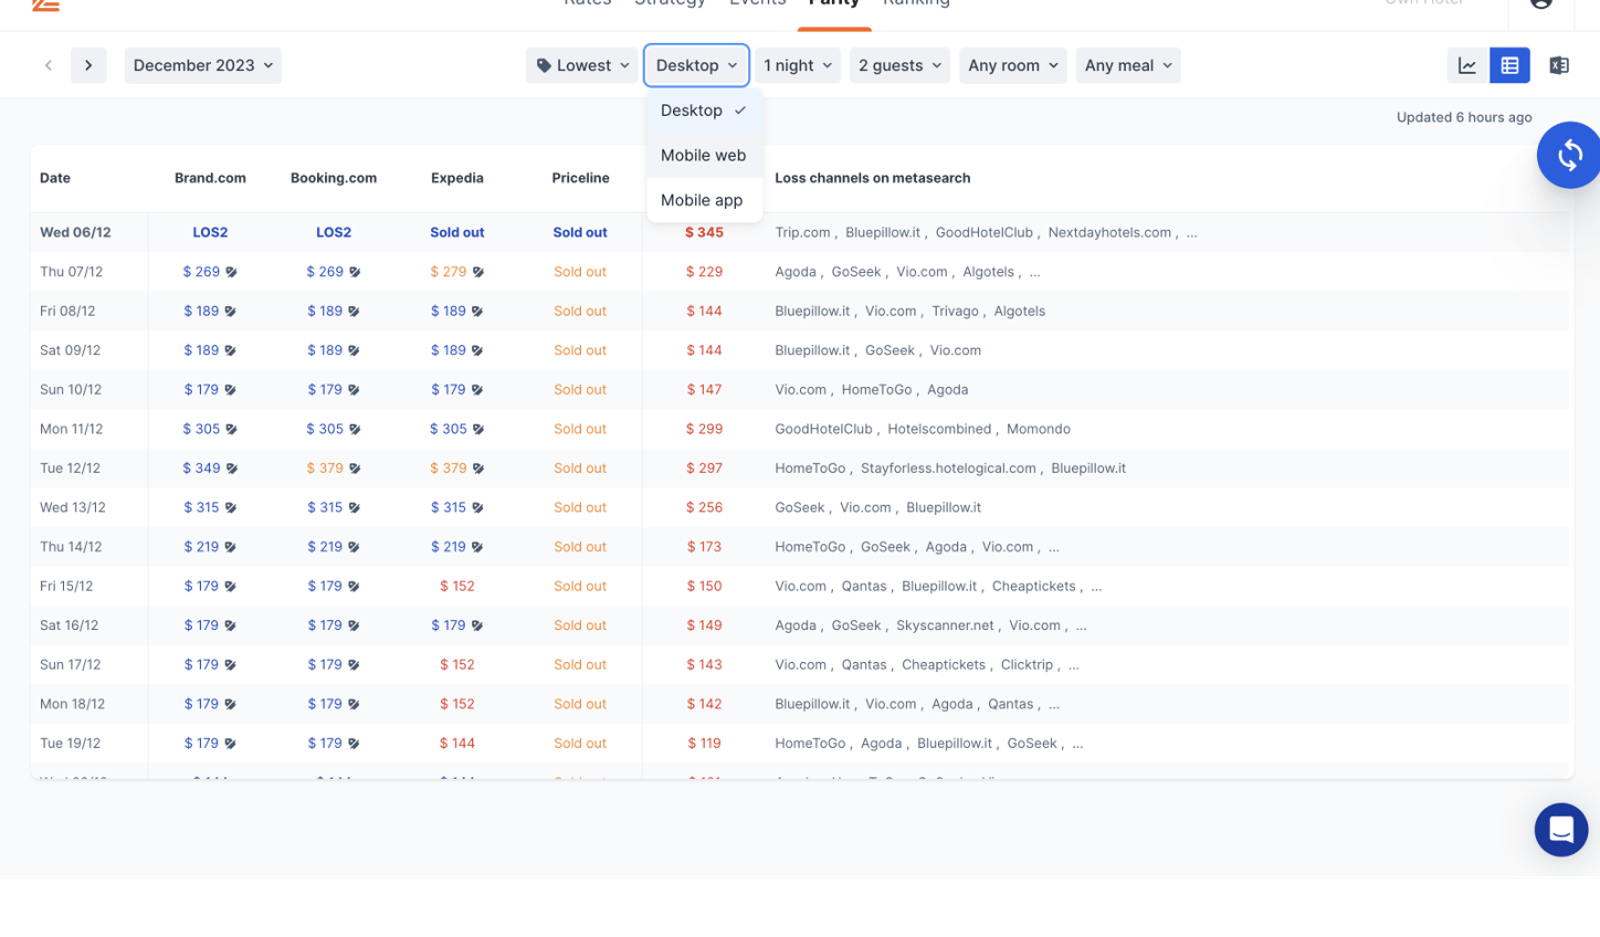
Task: Click the $ 119 metasearch price on Tue 19/12
Action: (x=704, y=744)
